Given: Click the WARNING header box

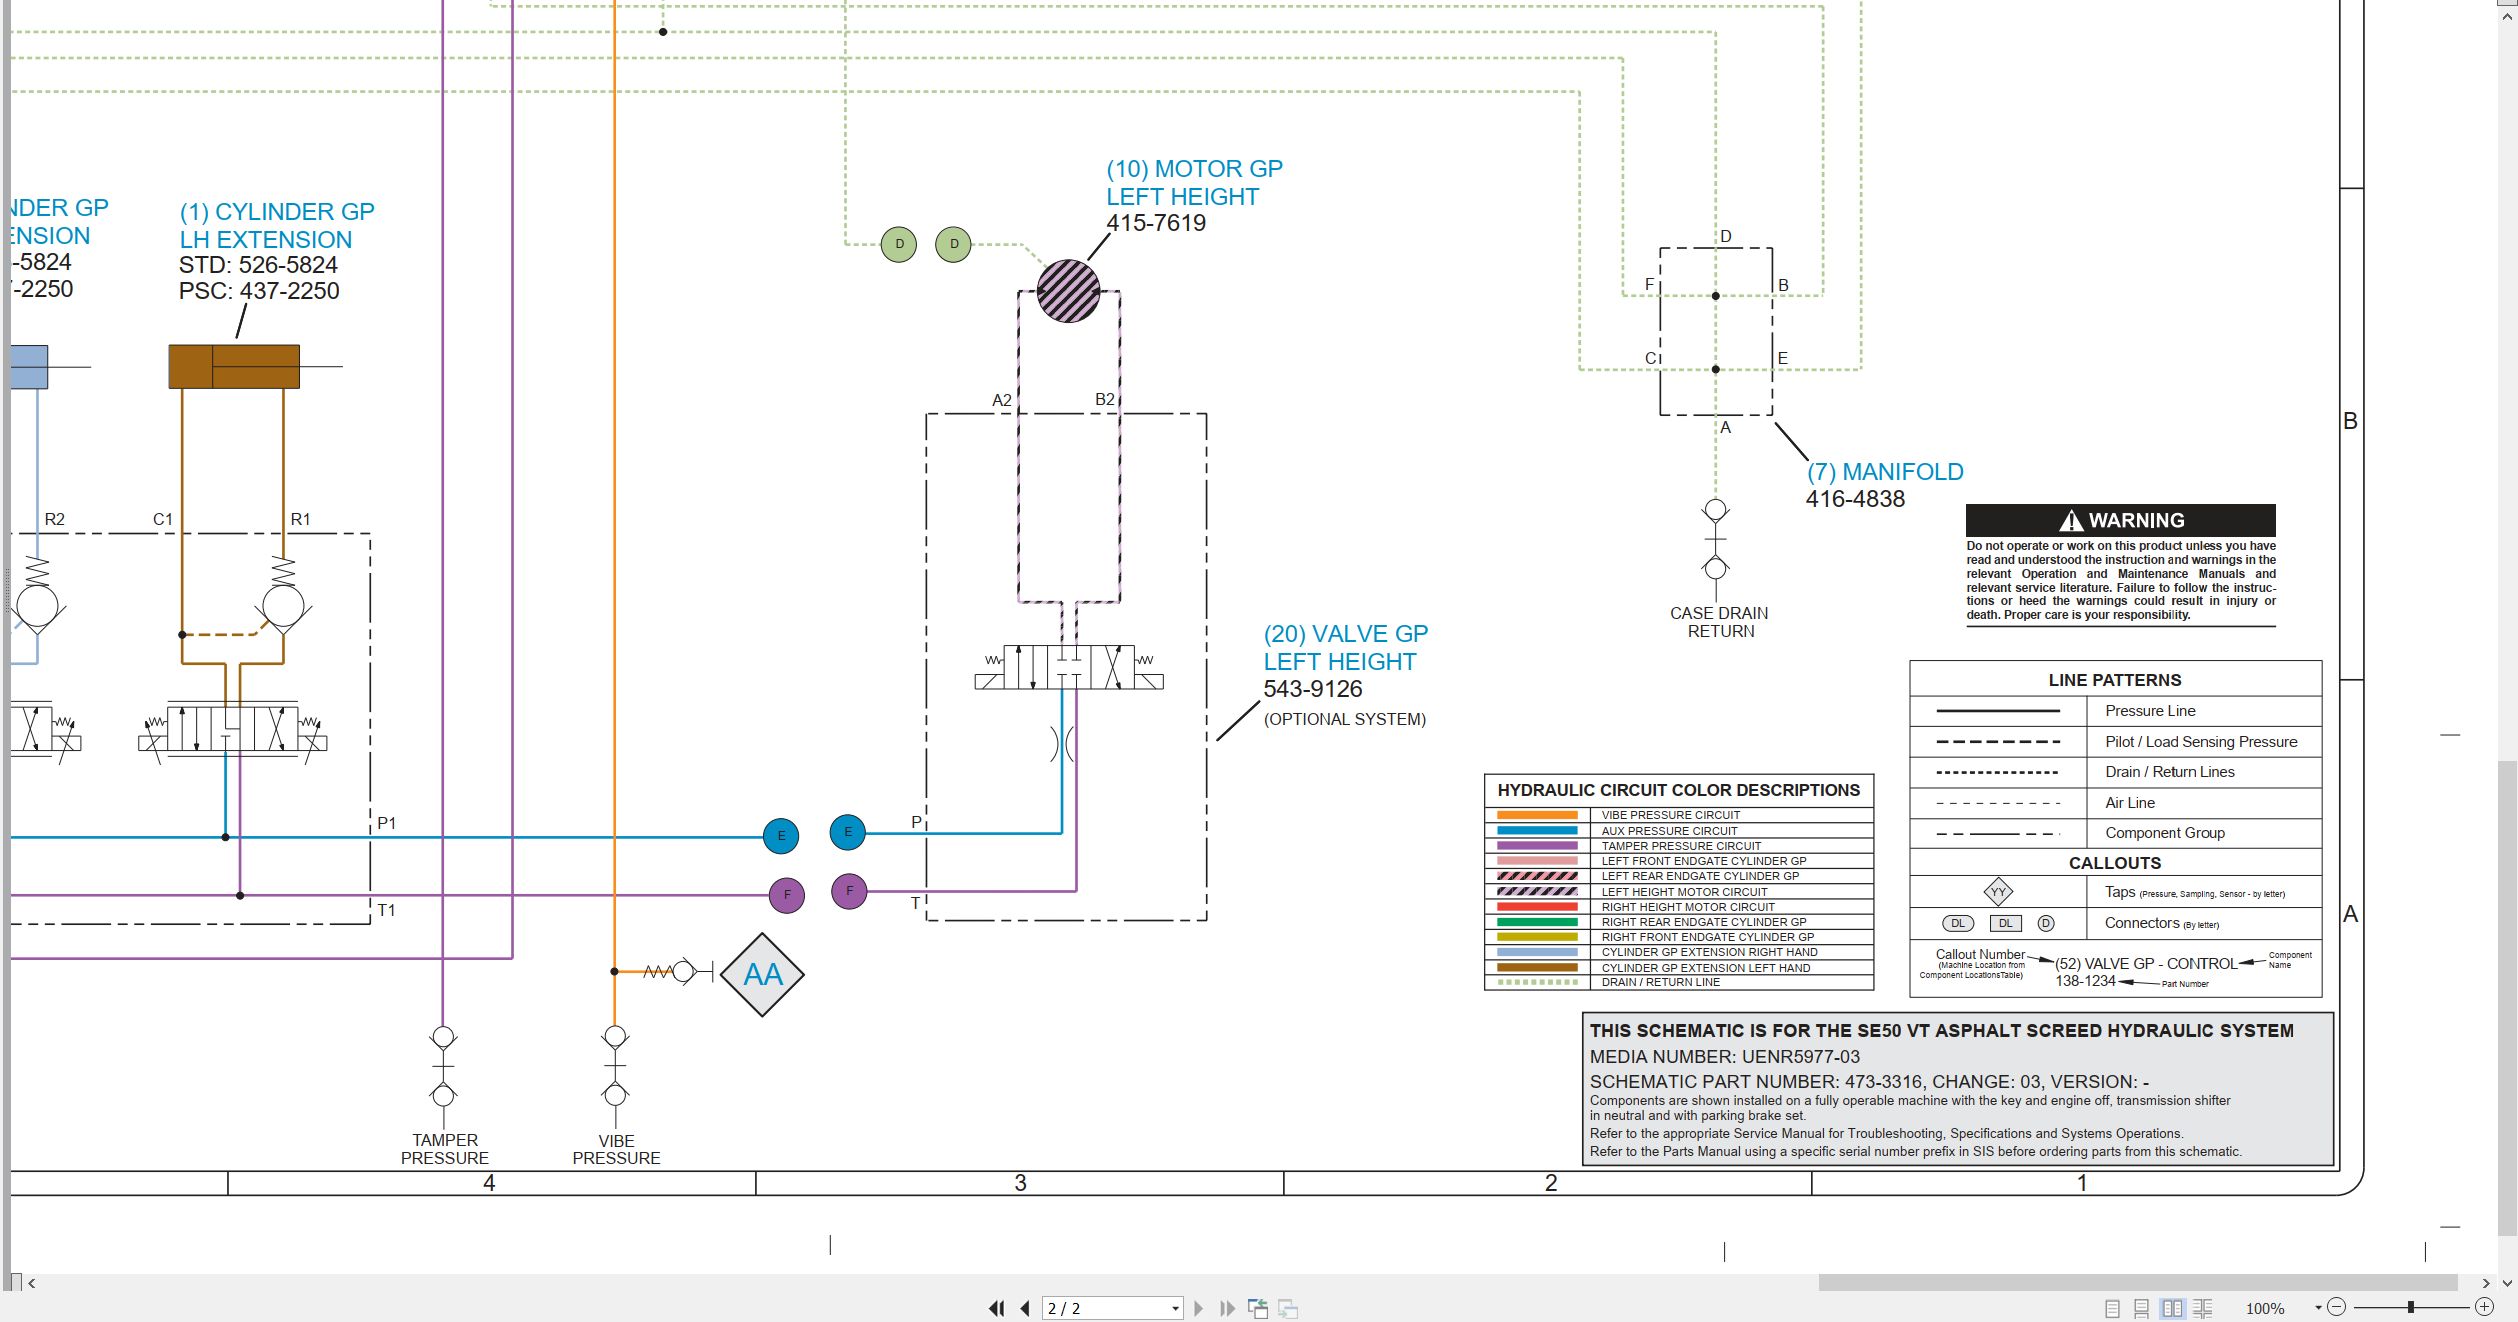Looking at the screenshot, I should coord(2120,520).
